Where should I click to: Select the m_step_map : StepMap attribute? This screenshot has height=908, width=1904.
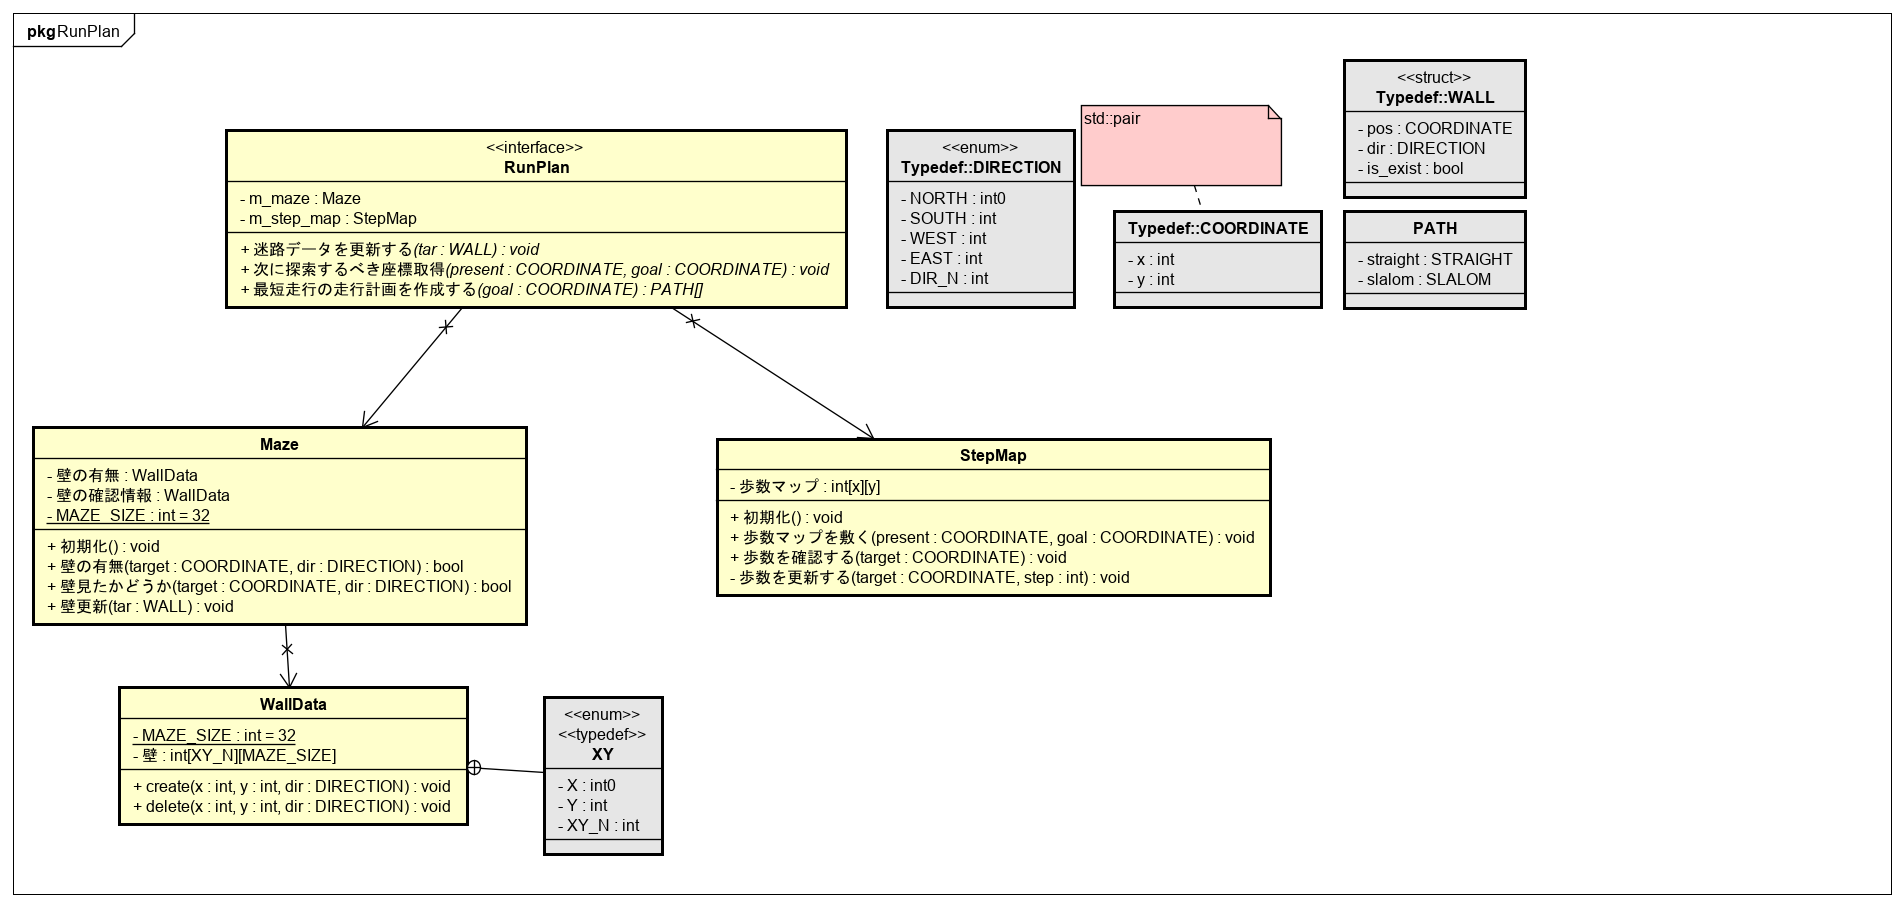pos(328,218)
